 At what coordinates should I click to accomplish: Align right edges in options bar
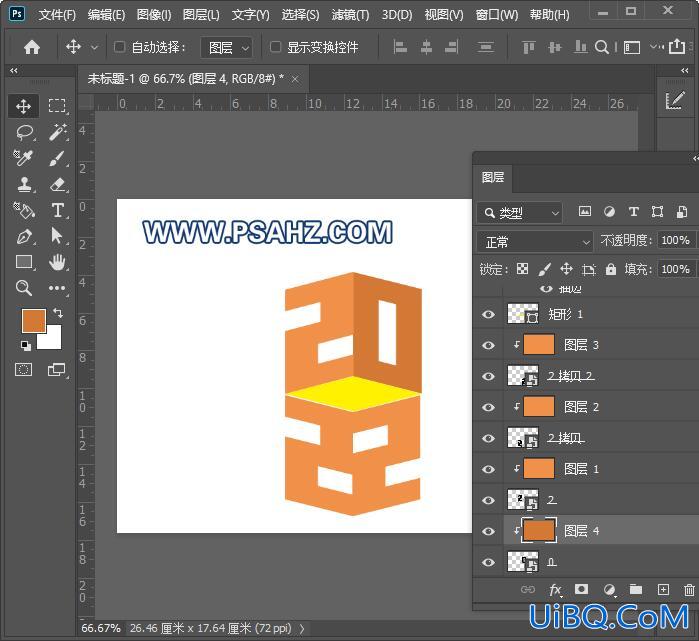452,47
